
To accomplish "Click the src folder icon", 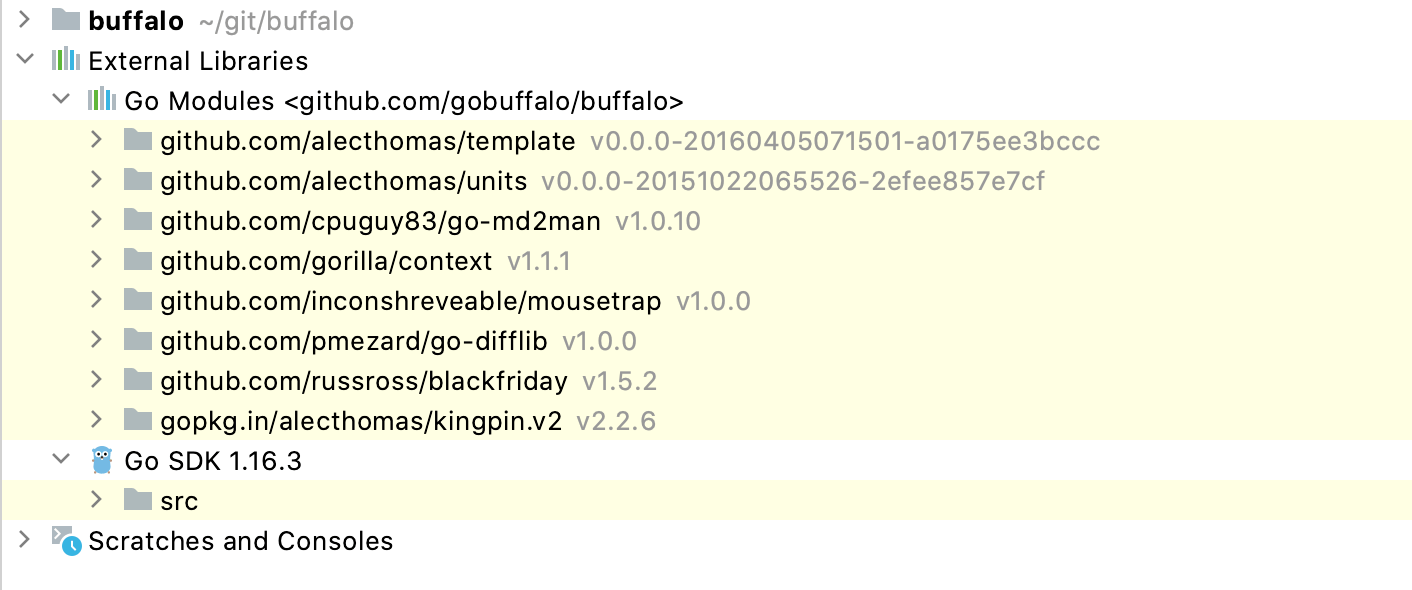I will click(138, 500).
